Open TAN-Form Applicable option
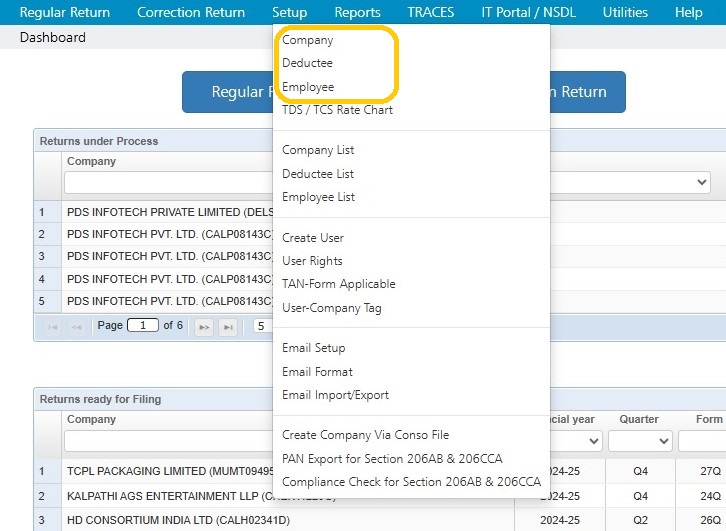This screenshot has width=726, height=531. pyautogui.click(x=338, y=284)
